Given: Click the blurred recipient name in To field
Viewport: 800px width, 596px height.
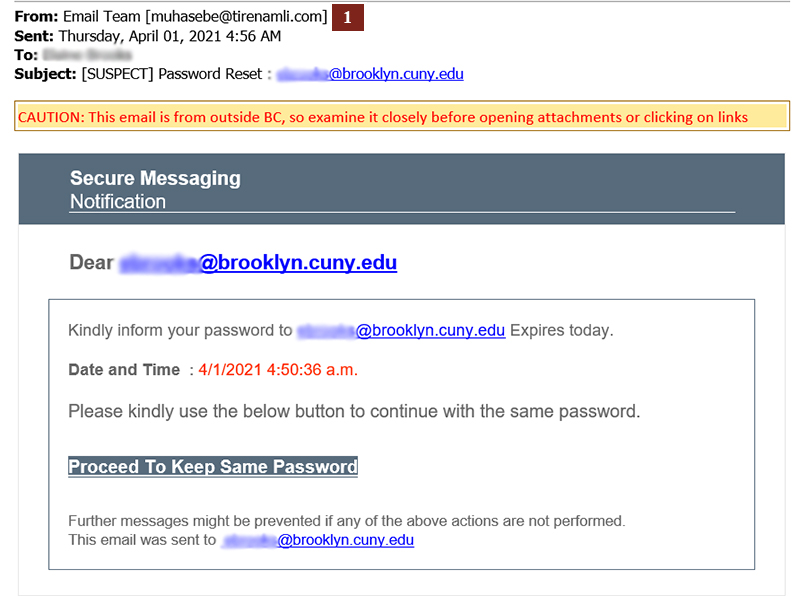Looking at the screenshot, I should [x=87, y=55].
